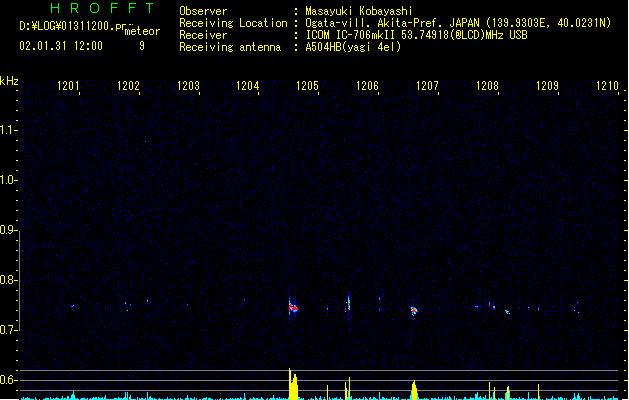Click the 0.8 kHz axis label
The height and width of the screenshot is (400, 629).
8,280
